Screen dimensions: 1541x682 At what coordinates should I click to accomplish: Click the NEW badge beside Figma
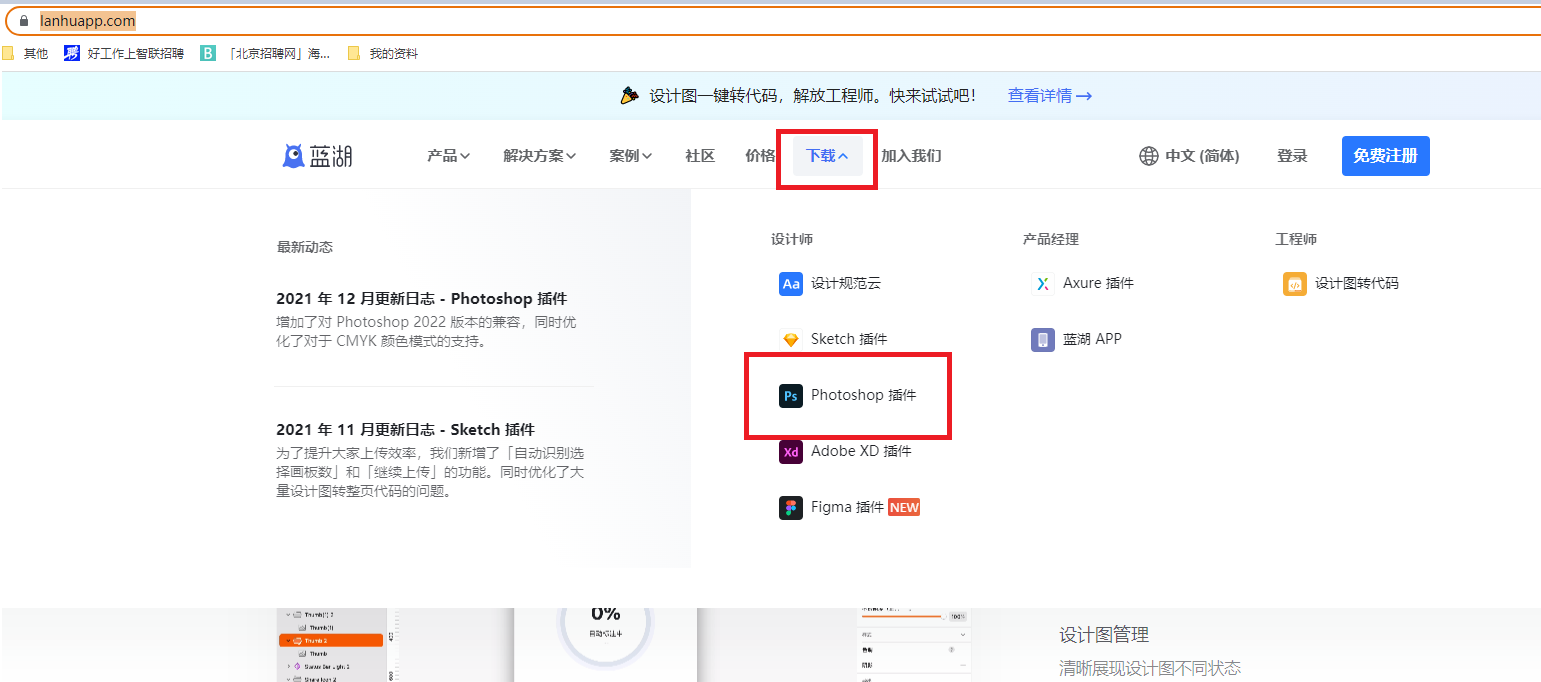click(x=904, y=508)
